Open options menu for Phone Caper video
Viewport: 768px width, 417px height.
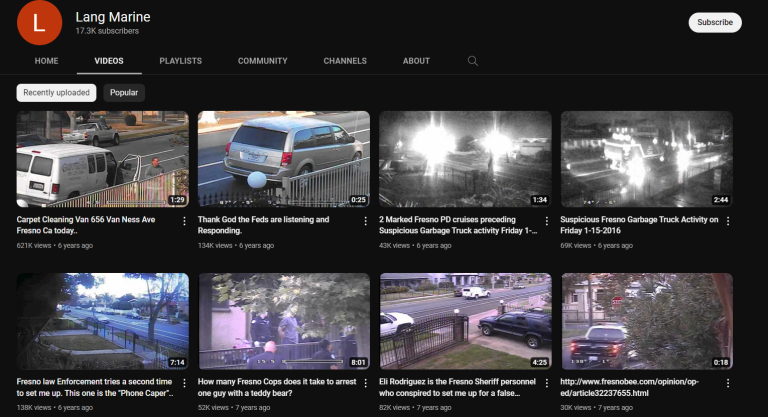click(x=184, y=383)
